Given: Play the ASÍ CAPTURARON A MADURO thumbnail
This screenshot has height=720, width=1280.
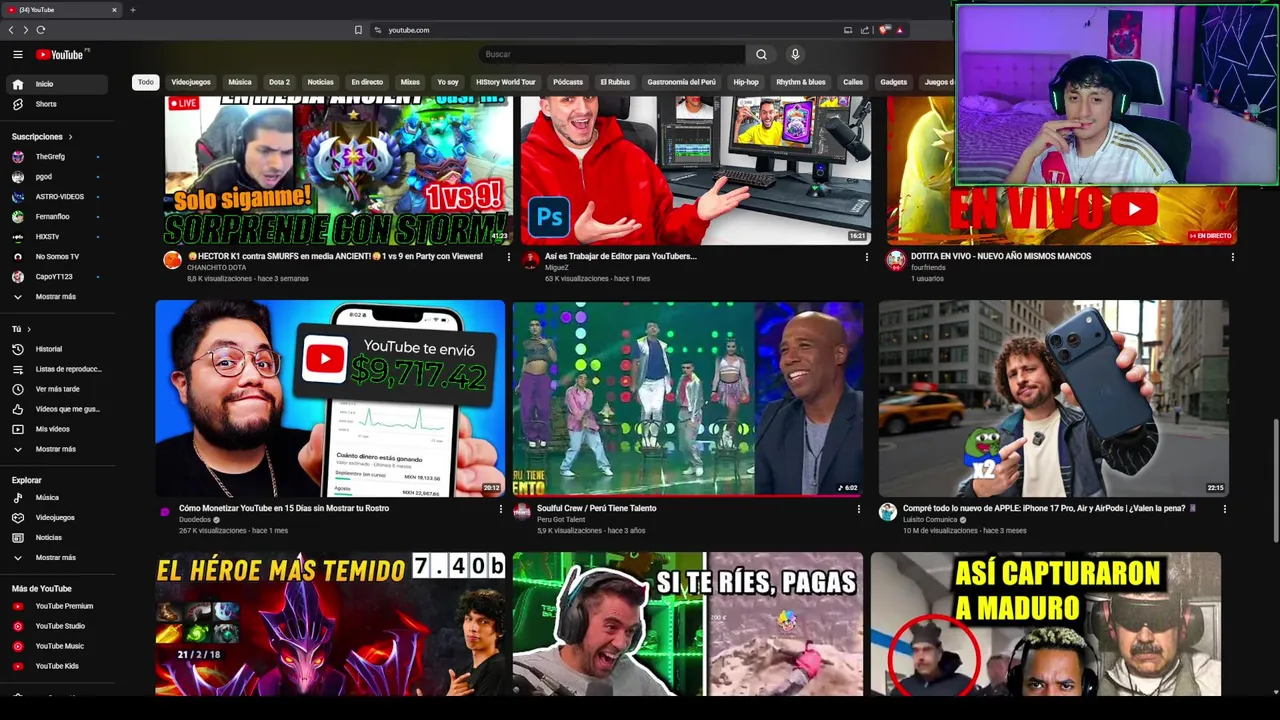Looking at the screenshot, I should pos(1045,624).
